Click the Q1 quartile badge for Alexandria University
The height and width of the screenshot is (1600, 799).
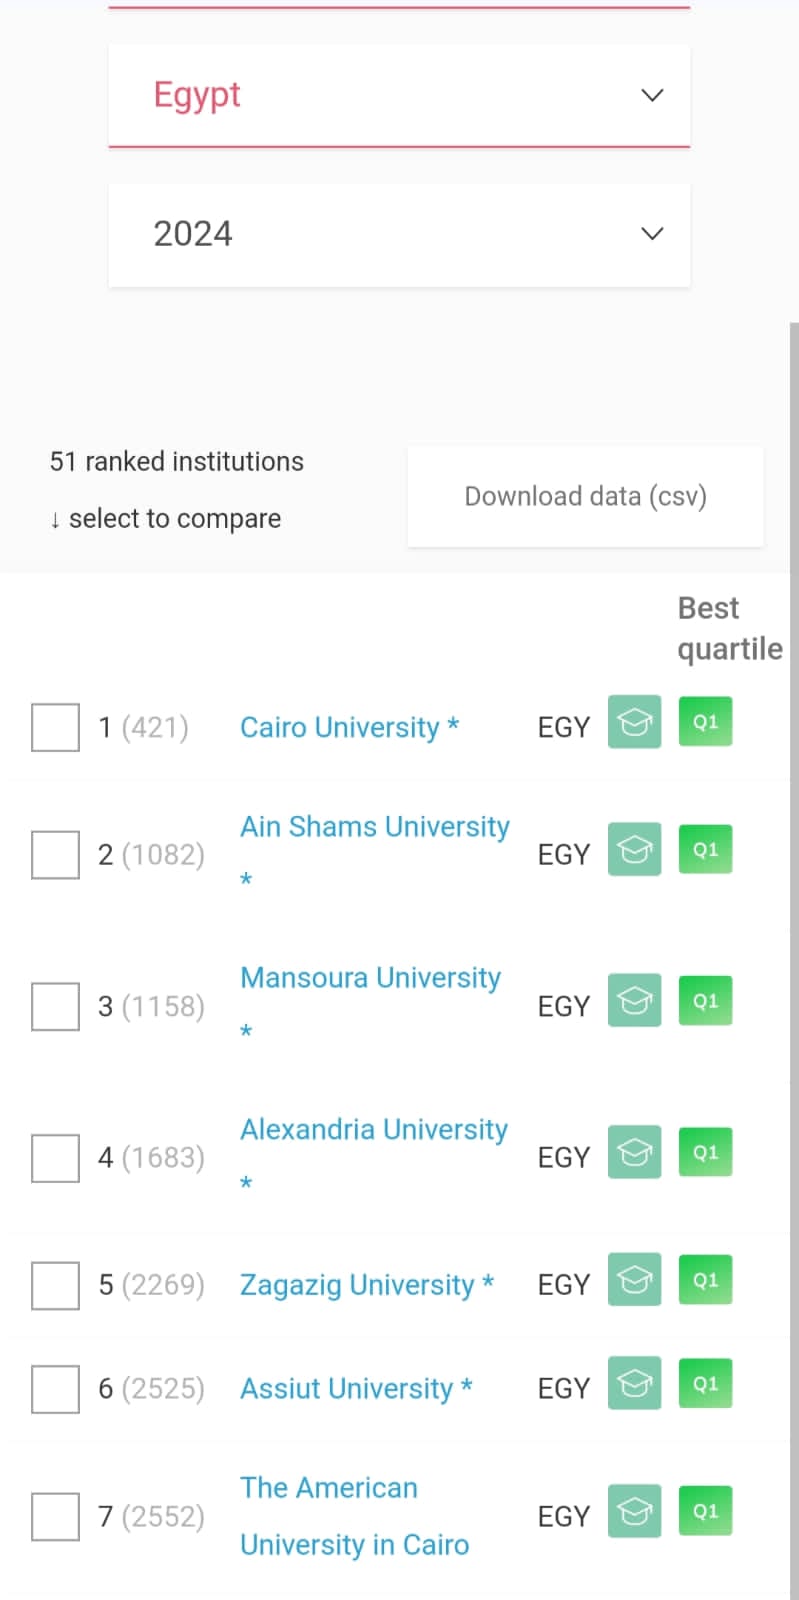tap(705, 1152)
